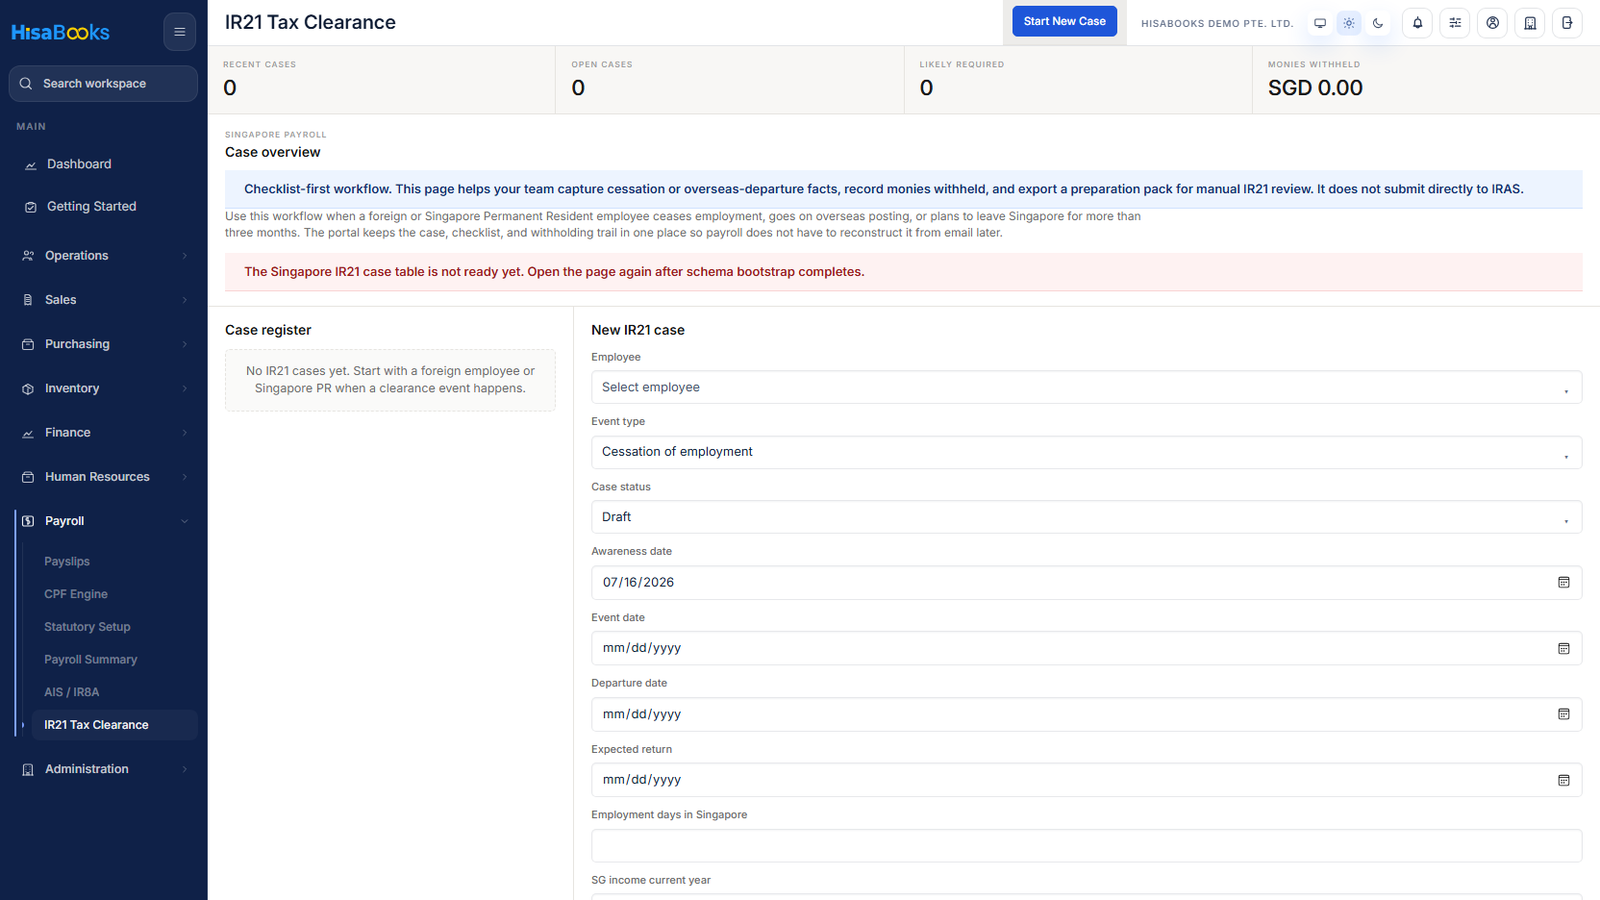Image resolution: width=1600 pixels, height=900 pixels.
Task: Expand the Administration menu chevron
Action: pyautogui.click(x=185, y=769)
